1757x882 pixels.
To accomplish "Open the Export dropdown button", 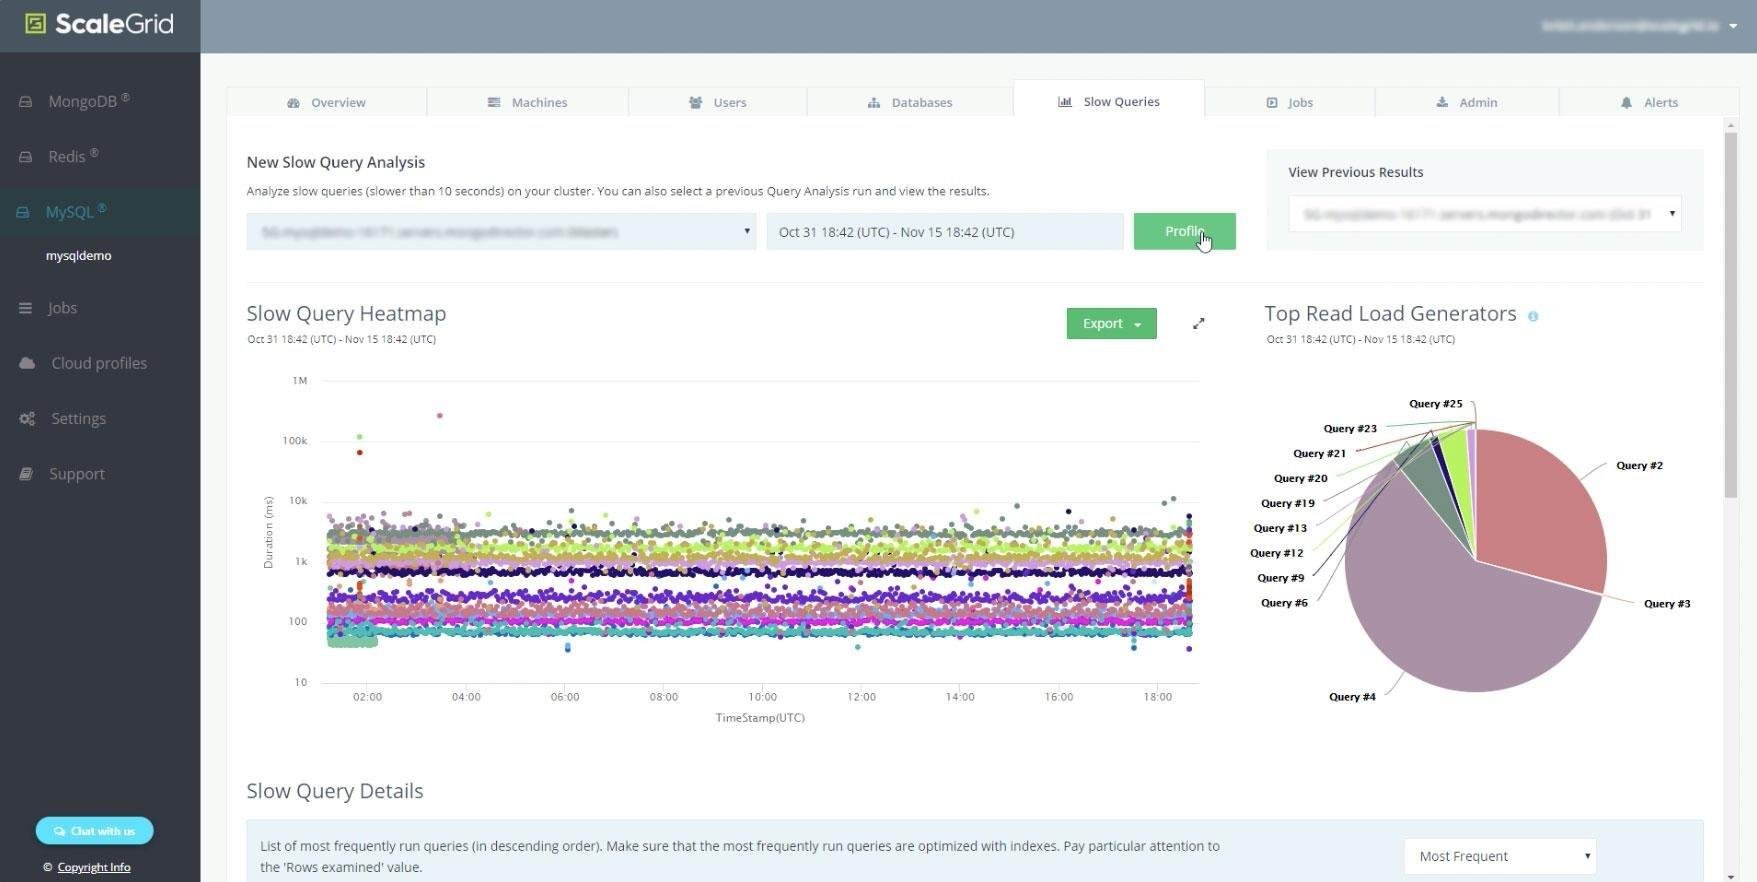I will click(x=1111, y=323).
